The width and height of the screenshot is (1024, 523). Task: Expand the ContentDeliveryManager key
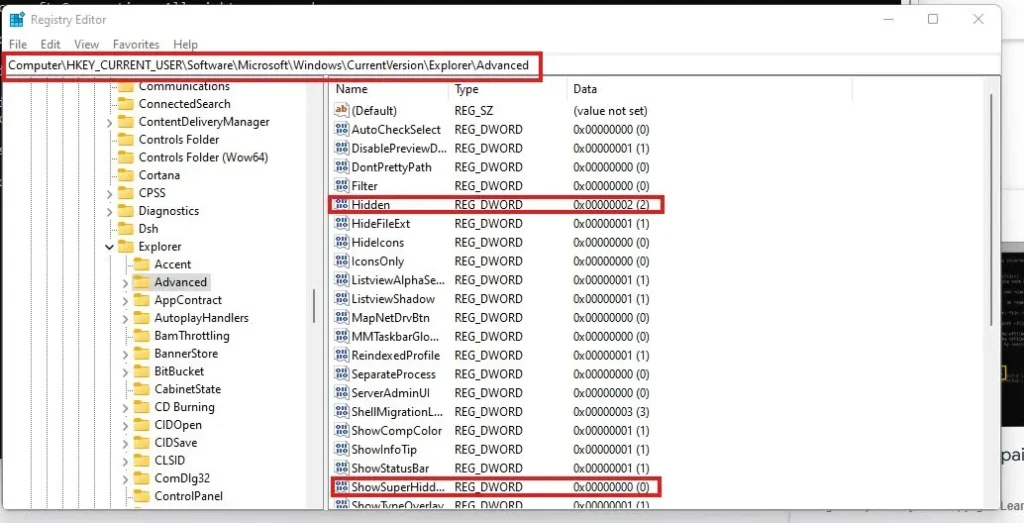point(109,122)
